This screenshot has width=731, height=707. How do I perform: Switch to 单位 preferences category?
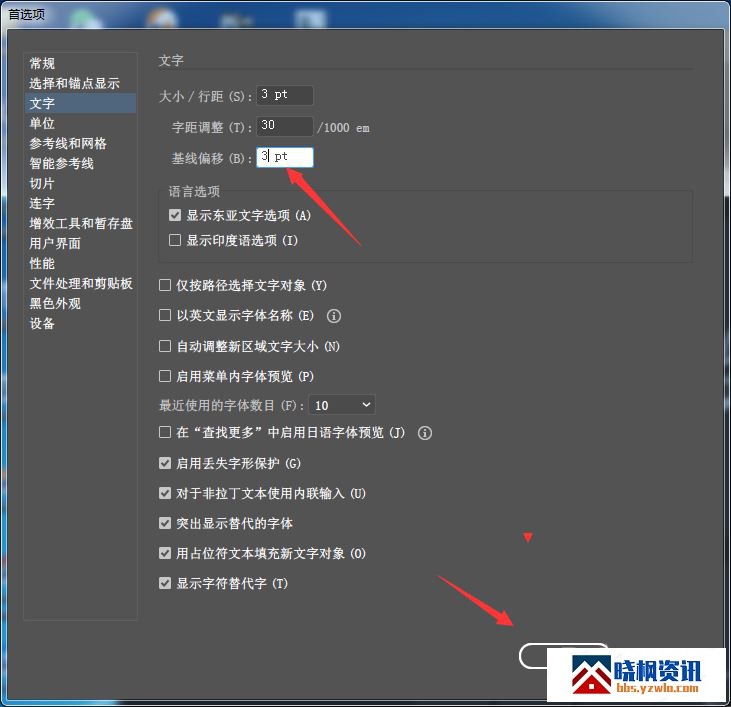tap(42, 124)
